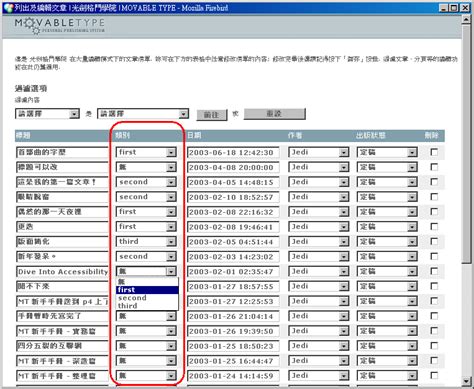Viewport: 474px width, 389px height.
Task: Click the 出版狀態 column header
Action: tap(370, 135)
